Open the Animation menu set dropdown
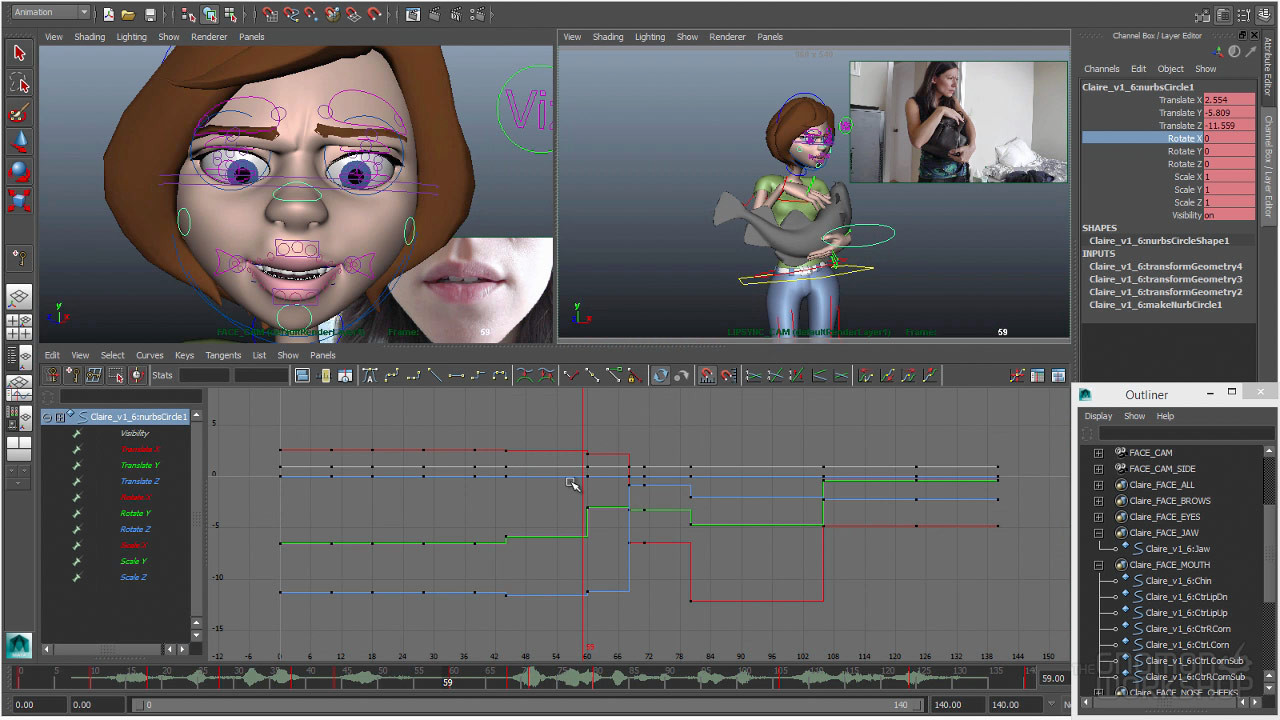1280x720 pixels. pyautogui.click(x=50, y=13)
